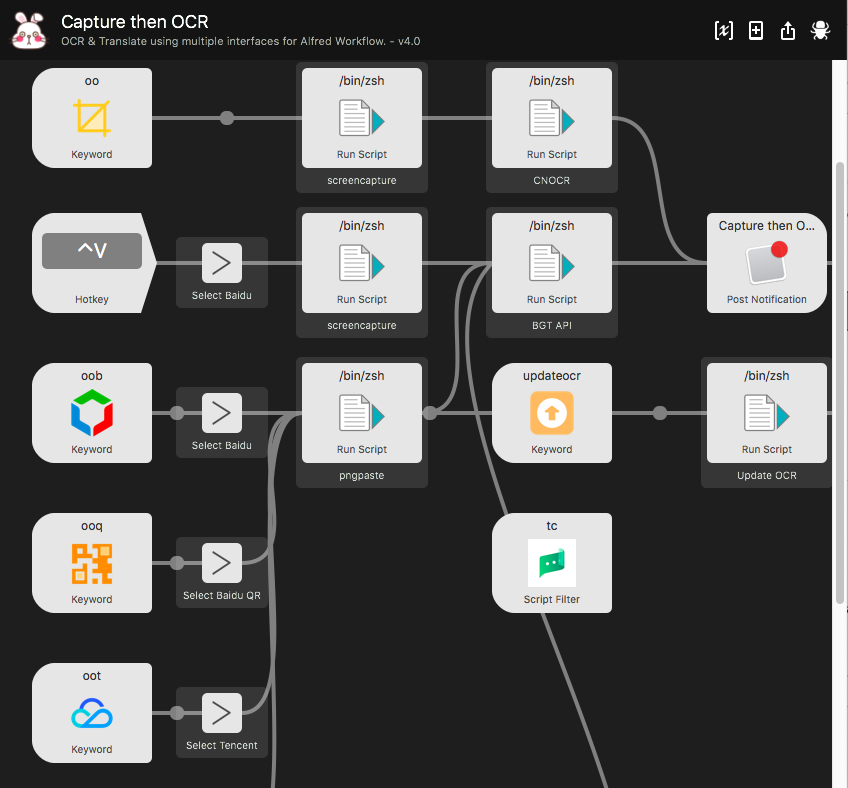
Task: Open the debugger bug icon
Action: [x=820, y=30]
